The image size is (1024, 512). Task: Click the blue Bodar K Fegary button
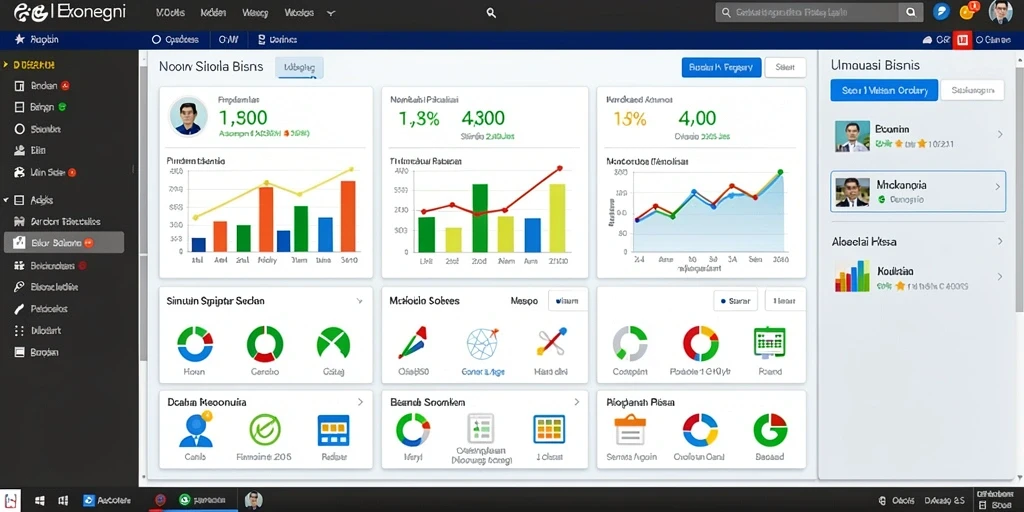point(721,67)
